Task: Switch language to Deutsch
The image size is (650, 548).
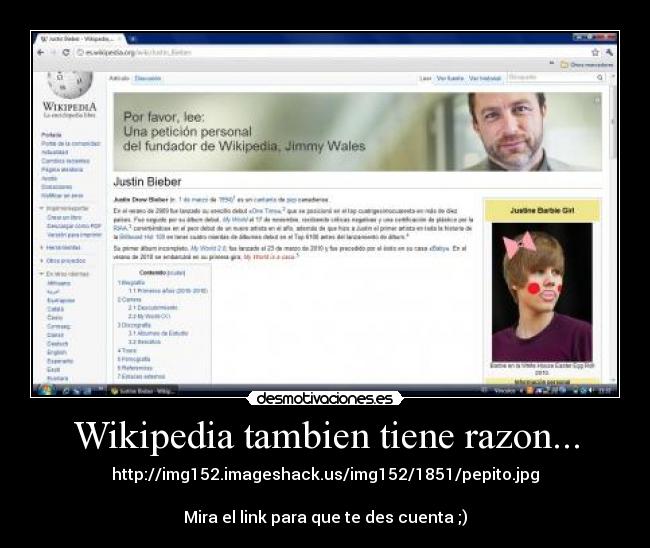Action: click(57, 344)
